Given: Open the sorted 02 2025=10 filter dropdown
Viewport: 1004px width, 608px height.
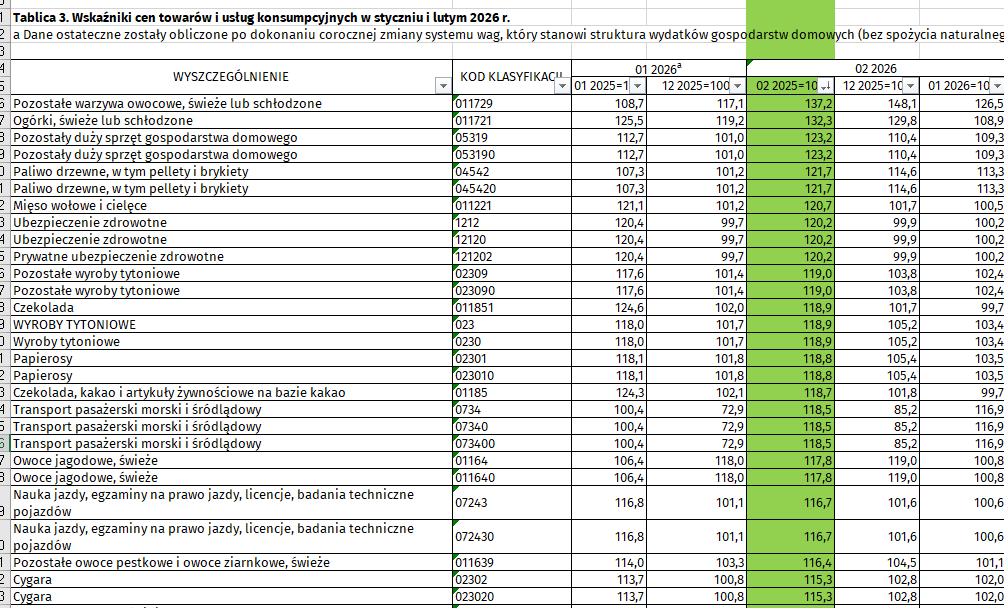Looking at the screenshot, I should tap(826, 86).
